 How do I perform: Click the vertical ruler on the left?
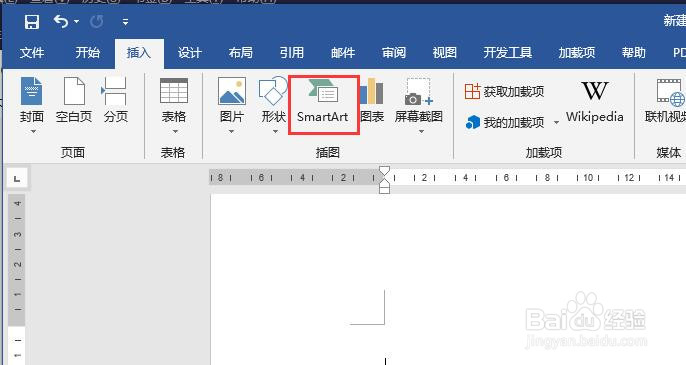(17, 280)
